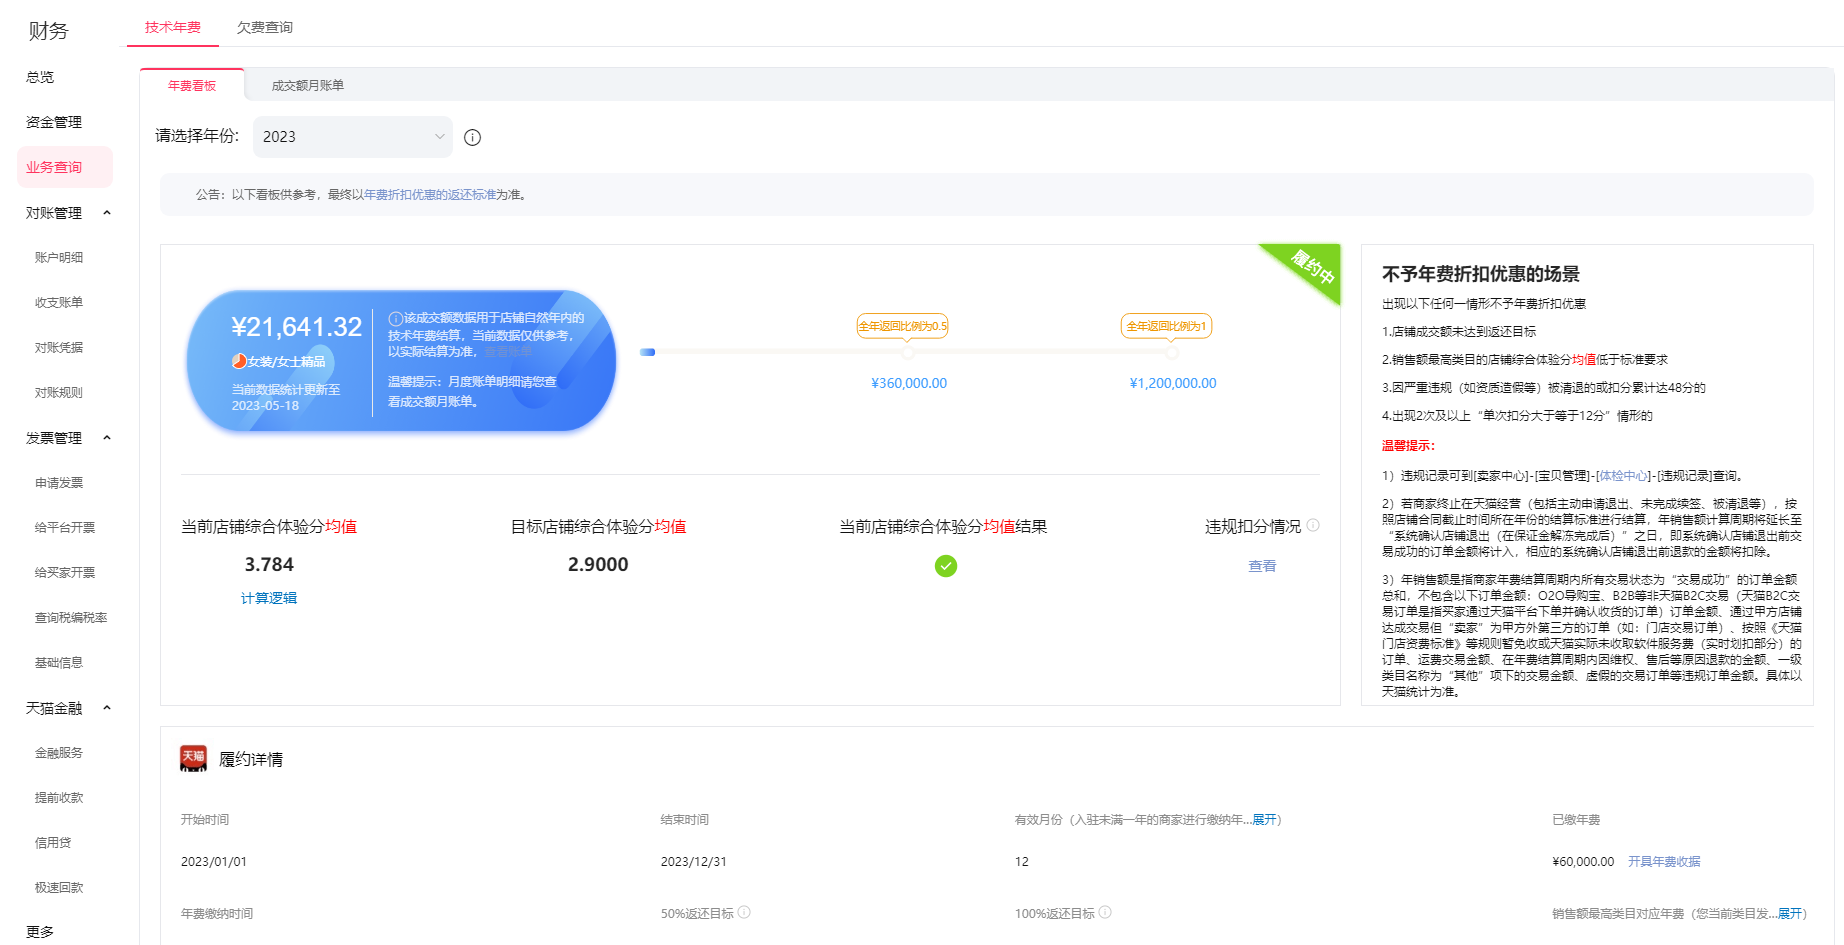The image size is (1844, 945).
Task: Open 查询税编税率 in the sidebar
Action: pyautogui.click(x=71, y=617)
